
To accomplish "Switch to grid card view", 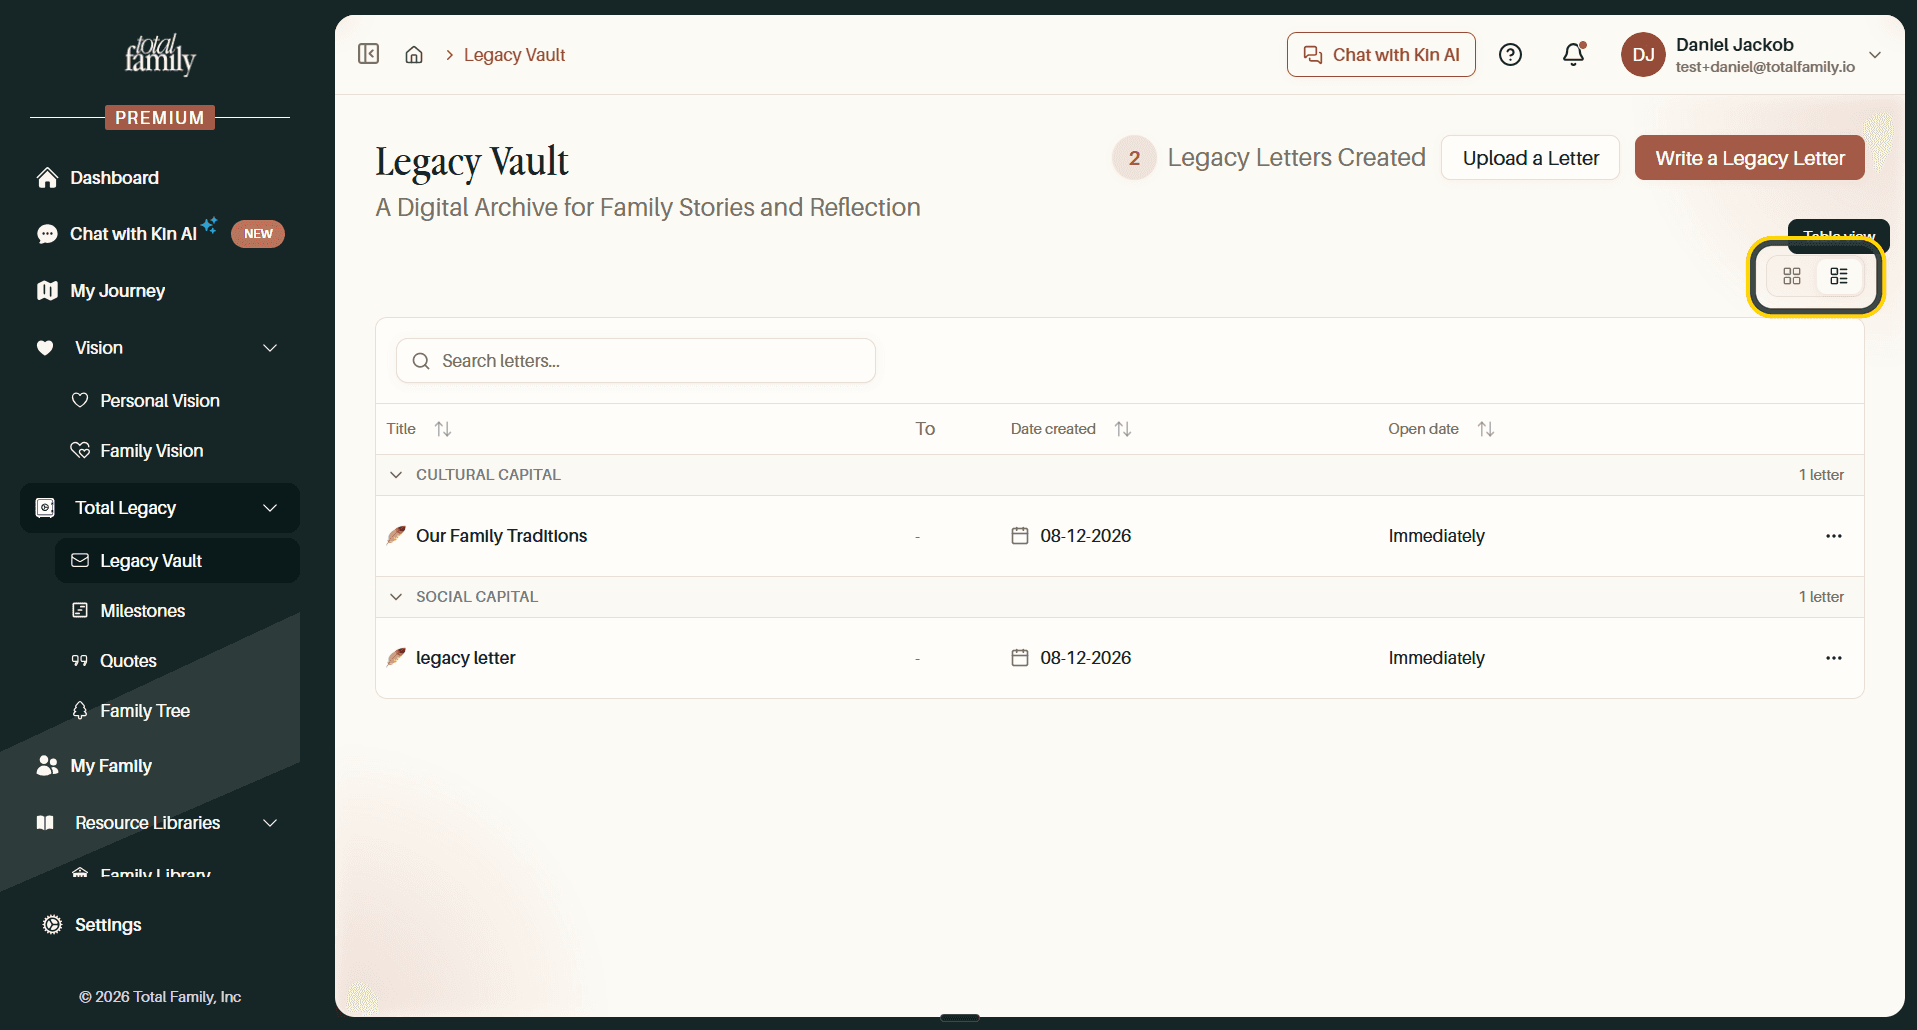I will point(1791,276).
